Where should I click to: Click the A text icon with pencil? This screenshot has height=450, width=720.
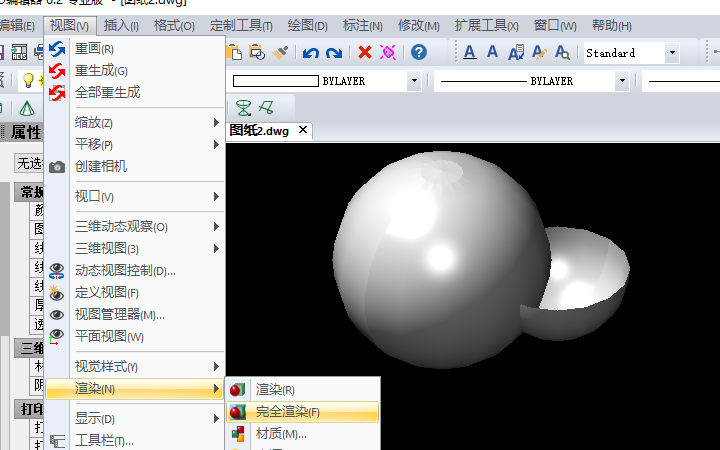[x=539, y=52]
